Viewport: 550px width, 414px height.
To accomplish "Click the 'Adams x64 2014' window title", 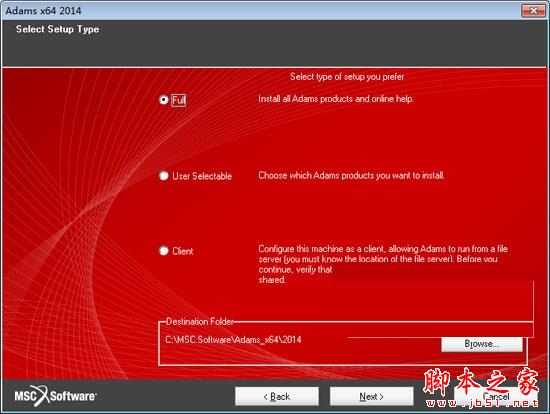I will pos(43,11).
